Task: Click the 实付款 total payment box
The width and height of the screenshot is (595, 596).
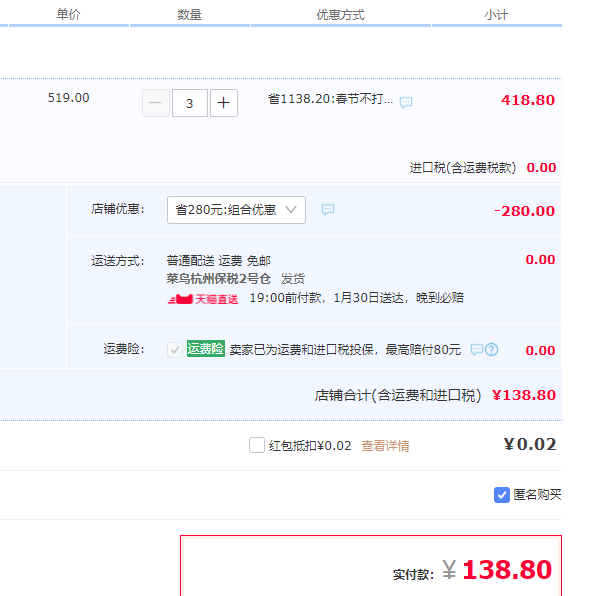Action: (x=371, y=566)
